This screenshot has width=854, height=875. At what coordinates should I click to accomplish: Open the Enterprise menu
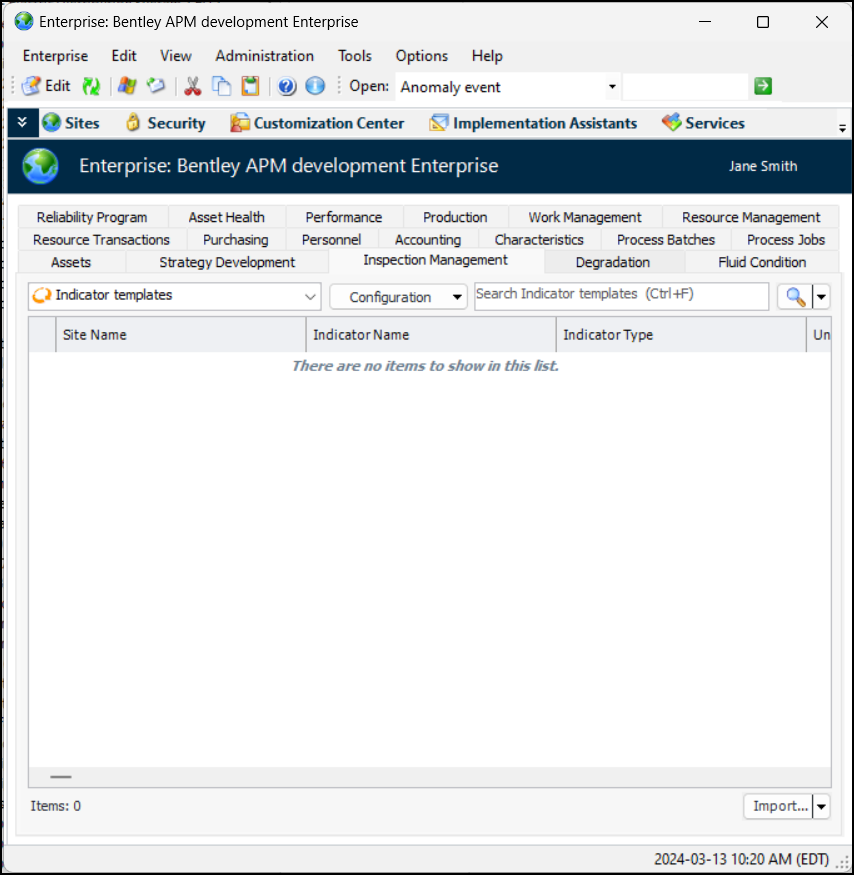pyautogui.click(x=55, y=56)
